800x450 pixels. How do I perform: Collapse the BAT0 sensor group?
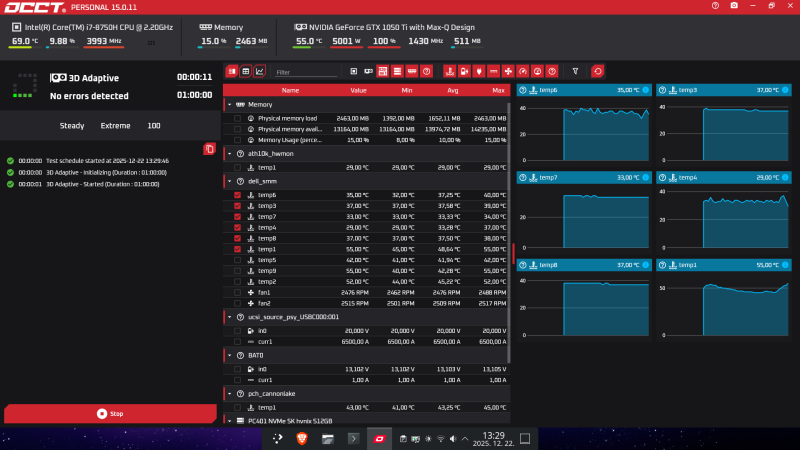(230, 355)
